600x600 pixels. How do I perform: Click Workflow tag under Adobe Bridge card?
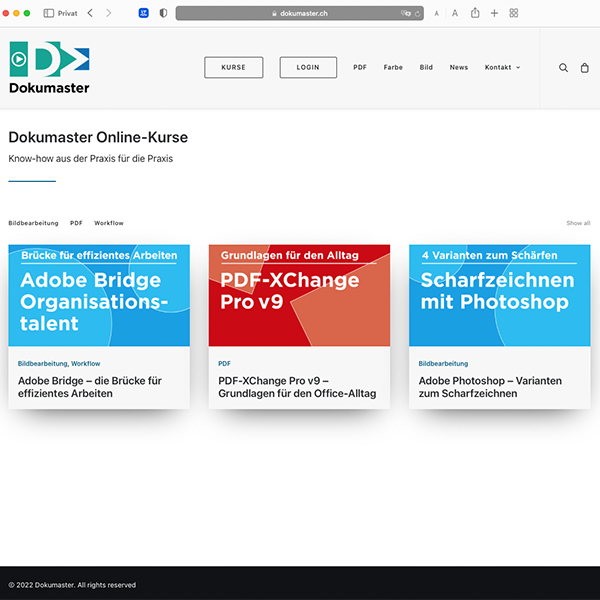click(x=85, y=364)
